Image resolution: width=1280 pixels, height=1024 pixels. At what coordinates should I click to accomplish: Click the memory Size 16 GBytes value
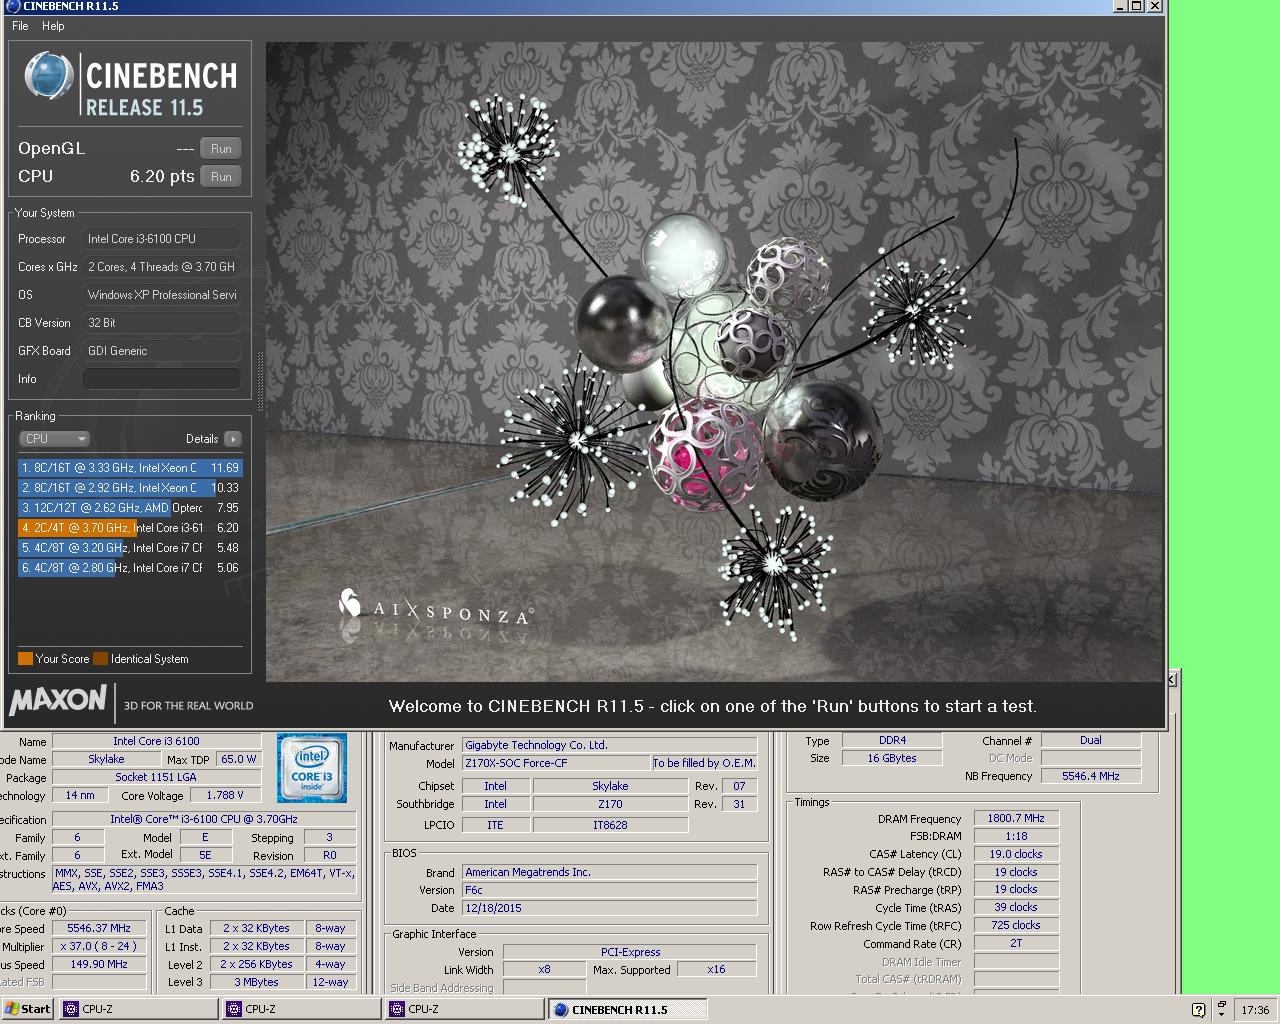pyautogui.click(x=892, y=759)
